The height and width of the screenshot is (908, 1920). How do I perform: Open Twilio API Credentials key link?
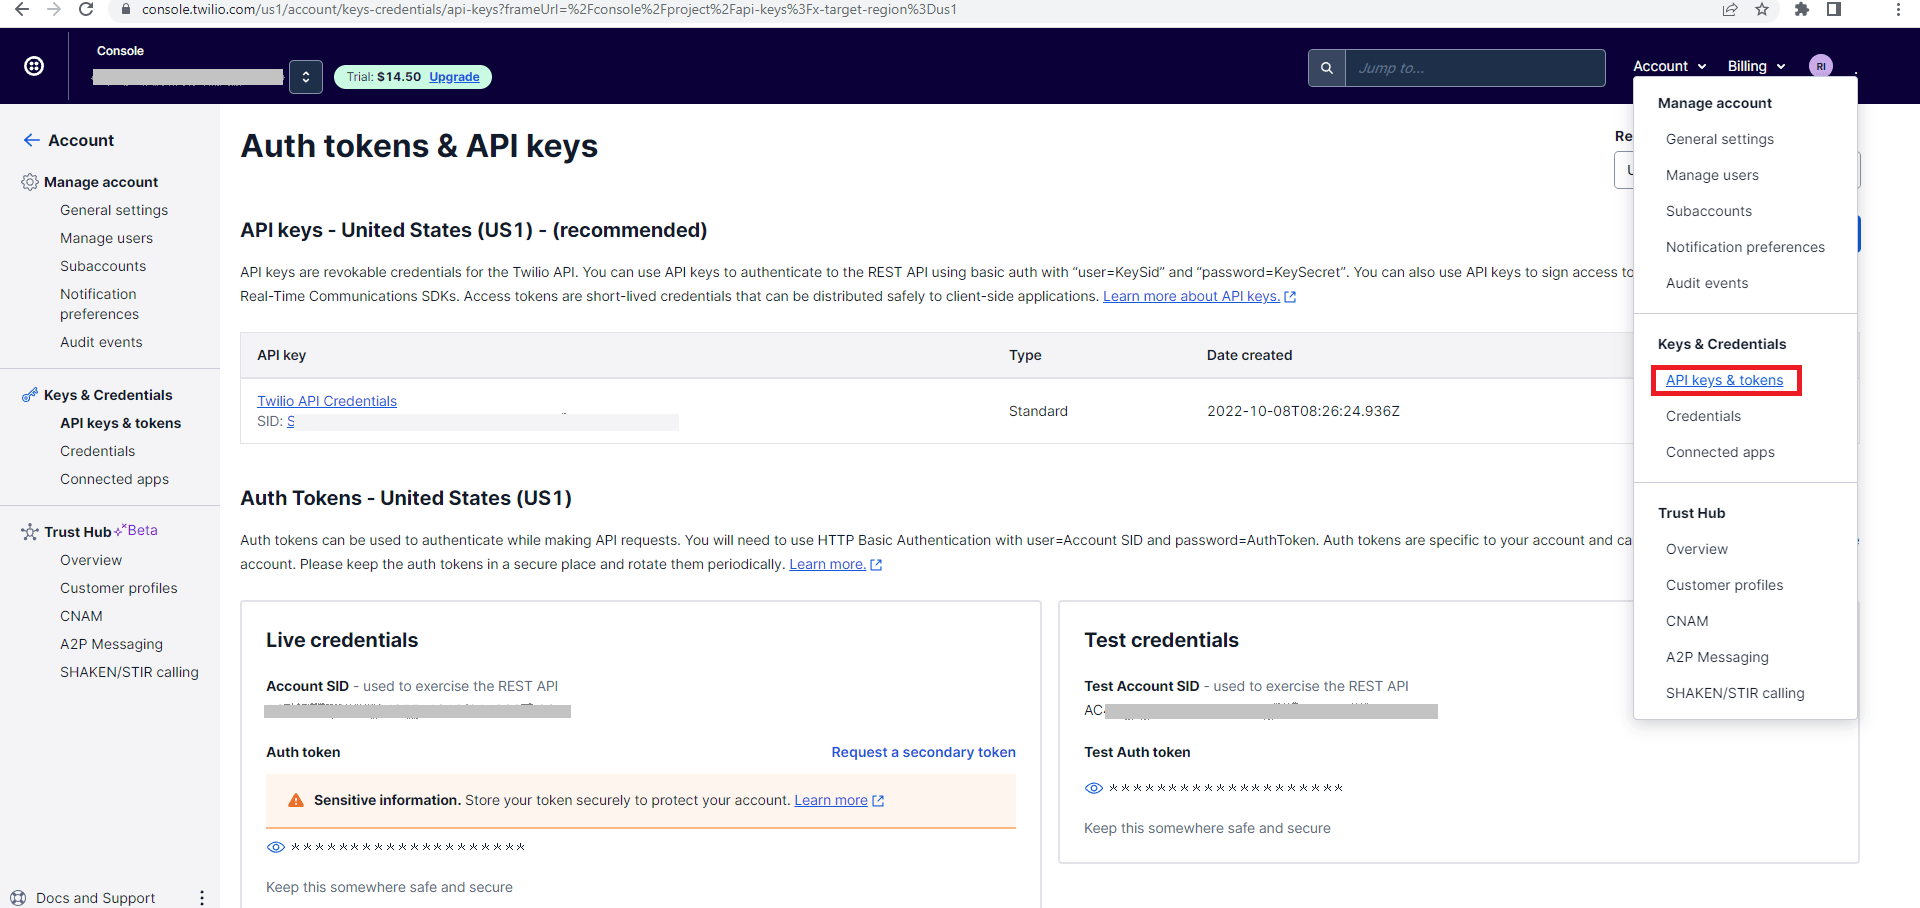(x=327, y=401)
